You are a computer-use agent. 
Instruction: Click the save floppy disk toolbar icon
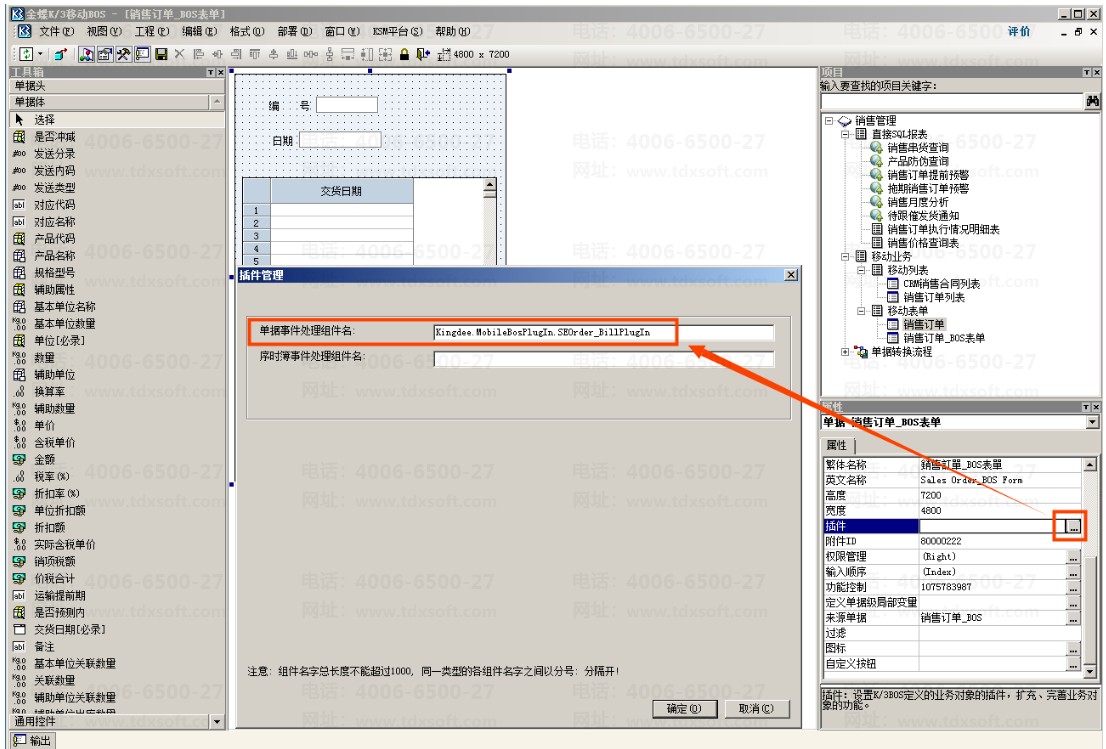162,54
